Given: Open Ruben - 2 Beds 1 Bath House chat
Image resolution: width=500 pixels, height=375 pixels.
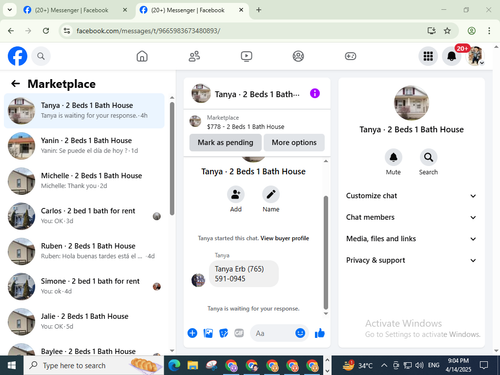Looking at the screenshot, I should (x=84, y=251).
